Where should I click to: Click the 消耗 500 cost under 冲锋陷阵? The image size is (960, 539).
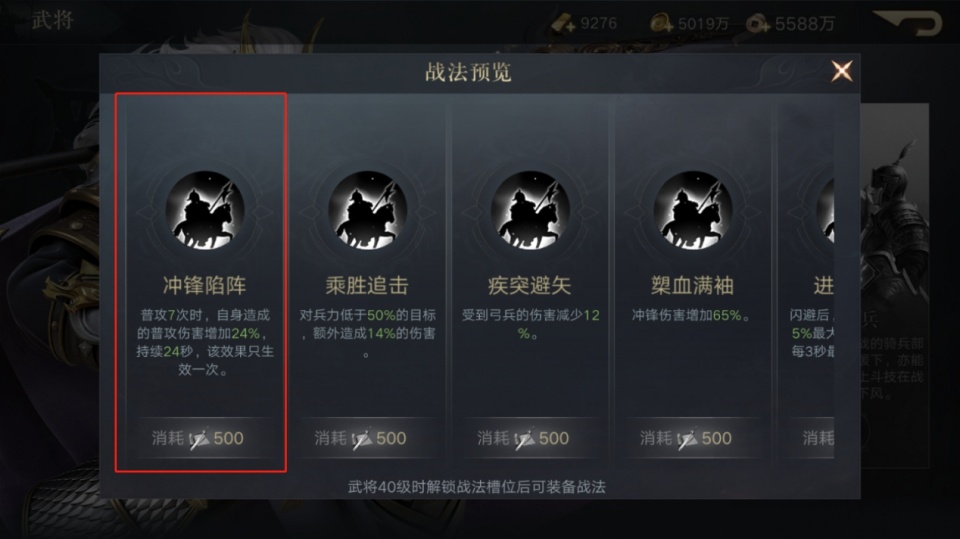pos(198,438)
